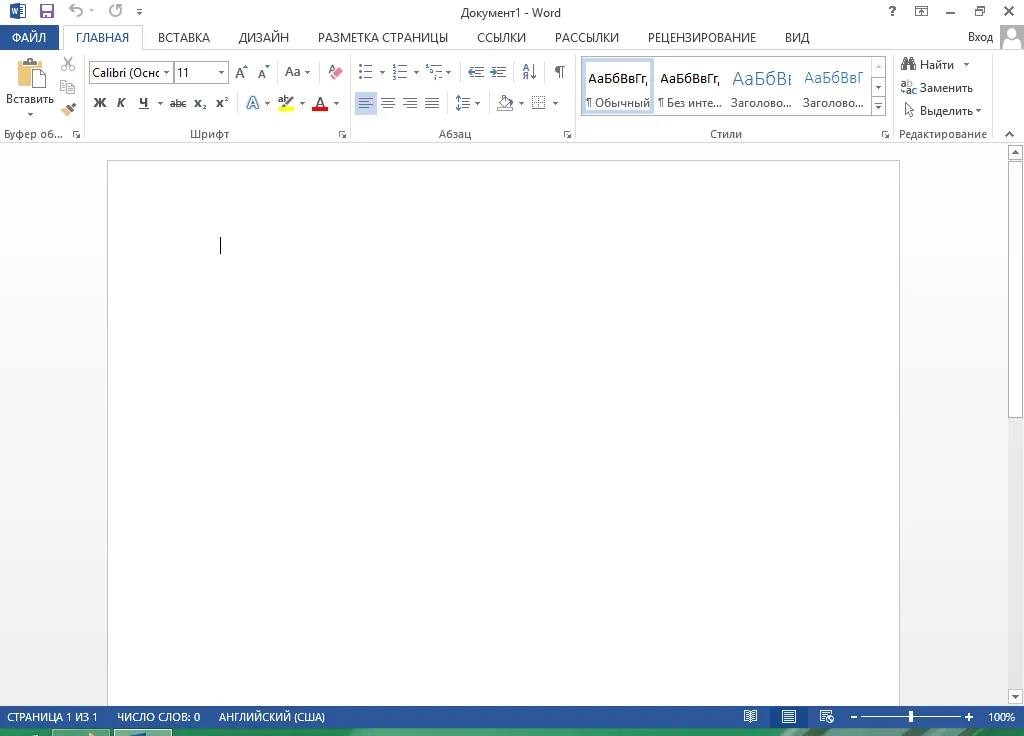Click the multilevel list icon

point(434,72)
